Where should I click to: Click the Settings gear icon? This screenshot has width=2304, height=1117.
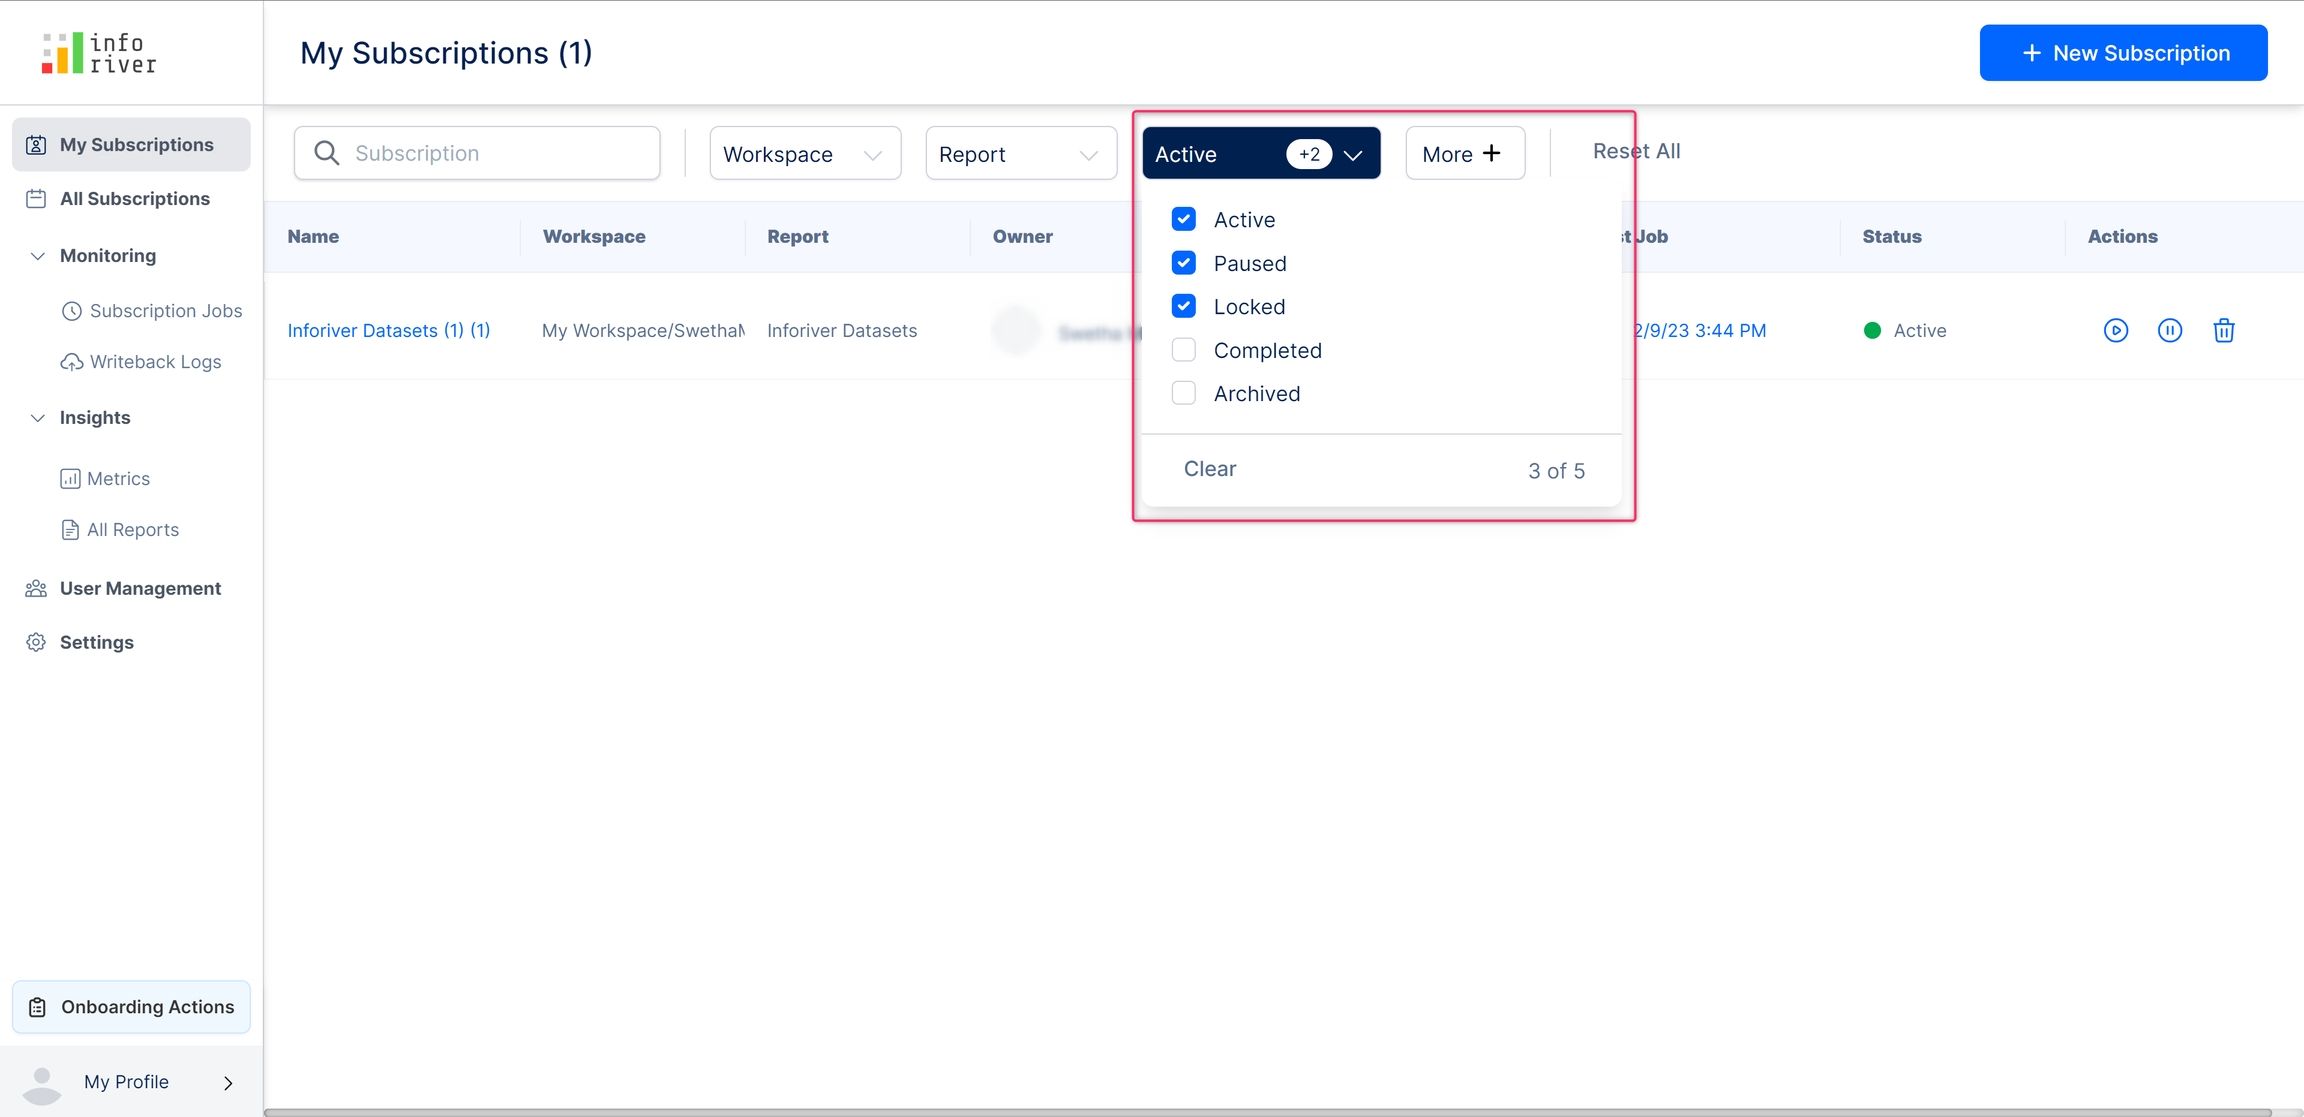(x=36, y=642)
